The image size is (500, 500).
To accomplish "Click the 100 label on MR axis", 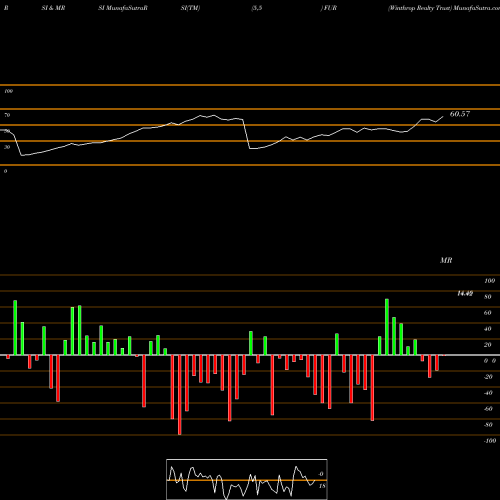I will [x=489, y=281].
